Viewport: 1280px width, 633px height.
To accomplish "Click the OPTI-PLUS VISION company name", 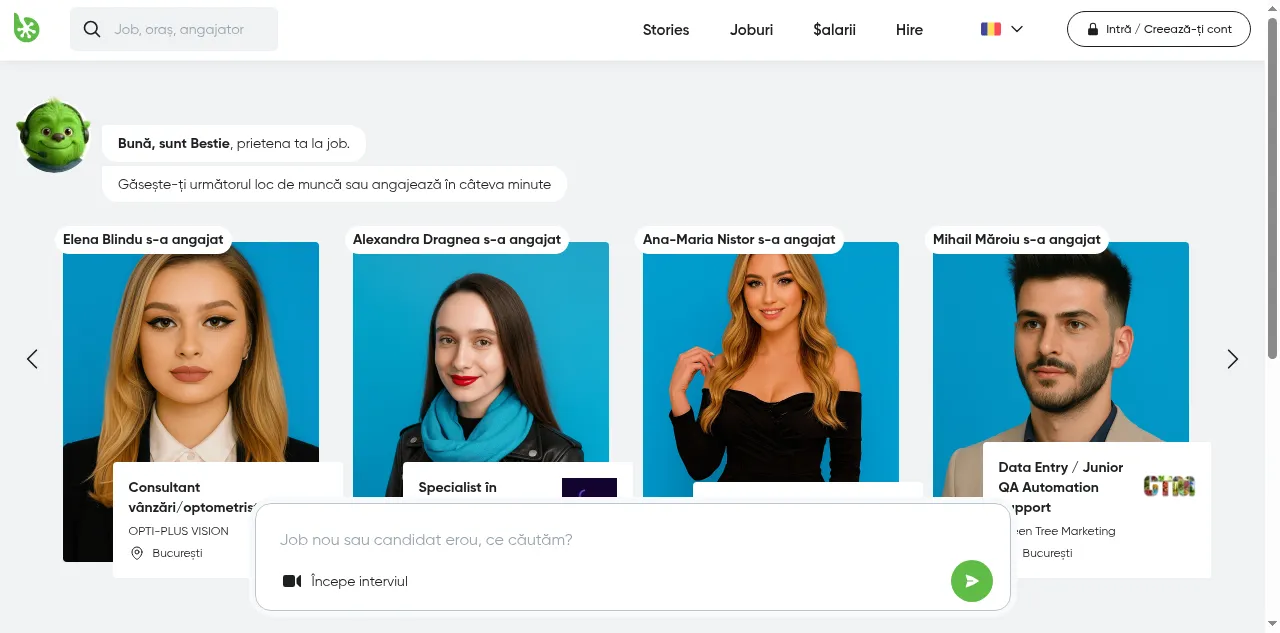I will point(179,531).
